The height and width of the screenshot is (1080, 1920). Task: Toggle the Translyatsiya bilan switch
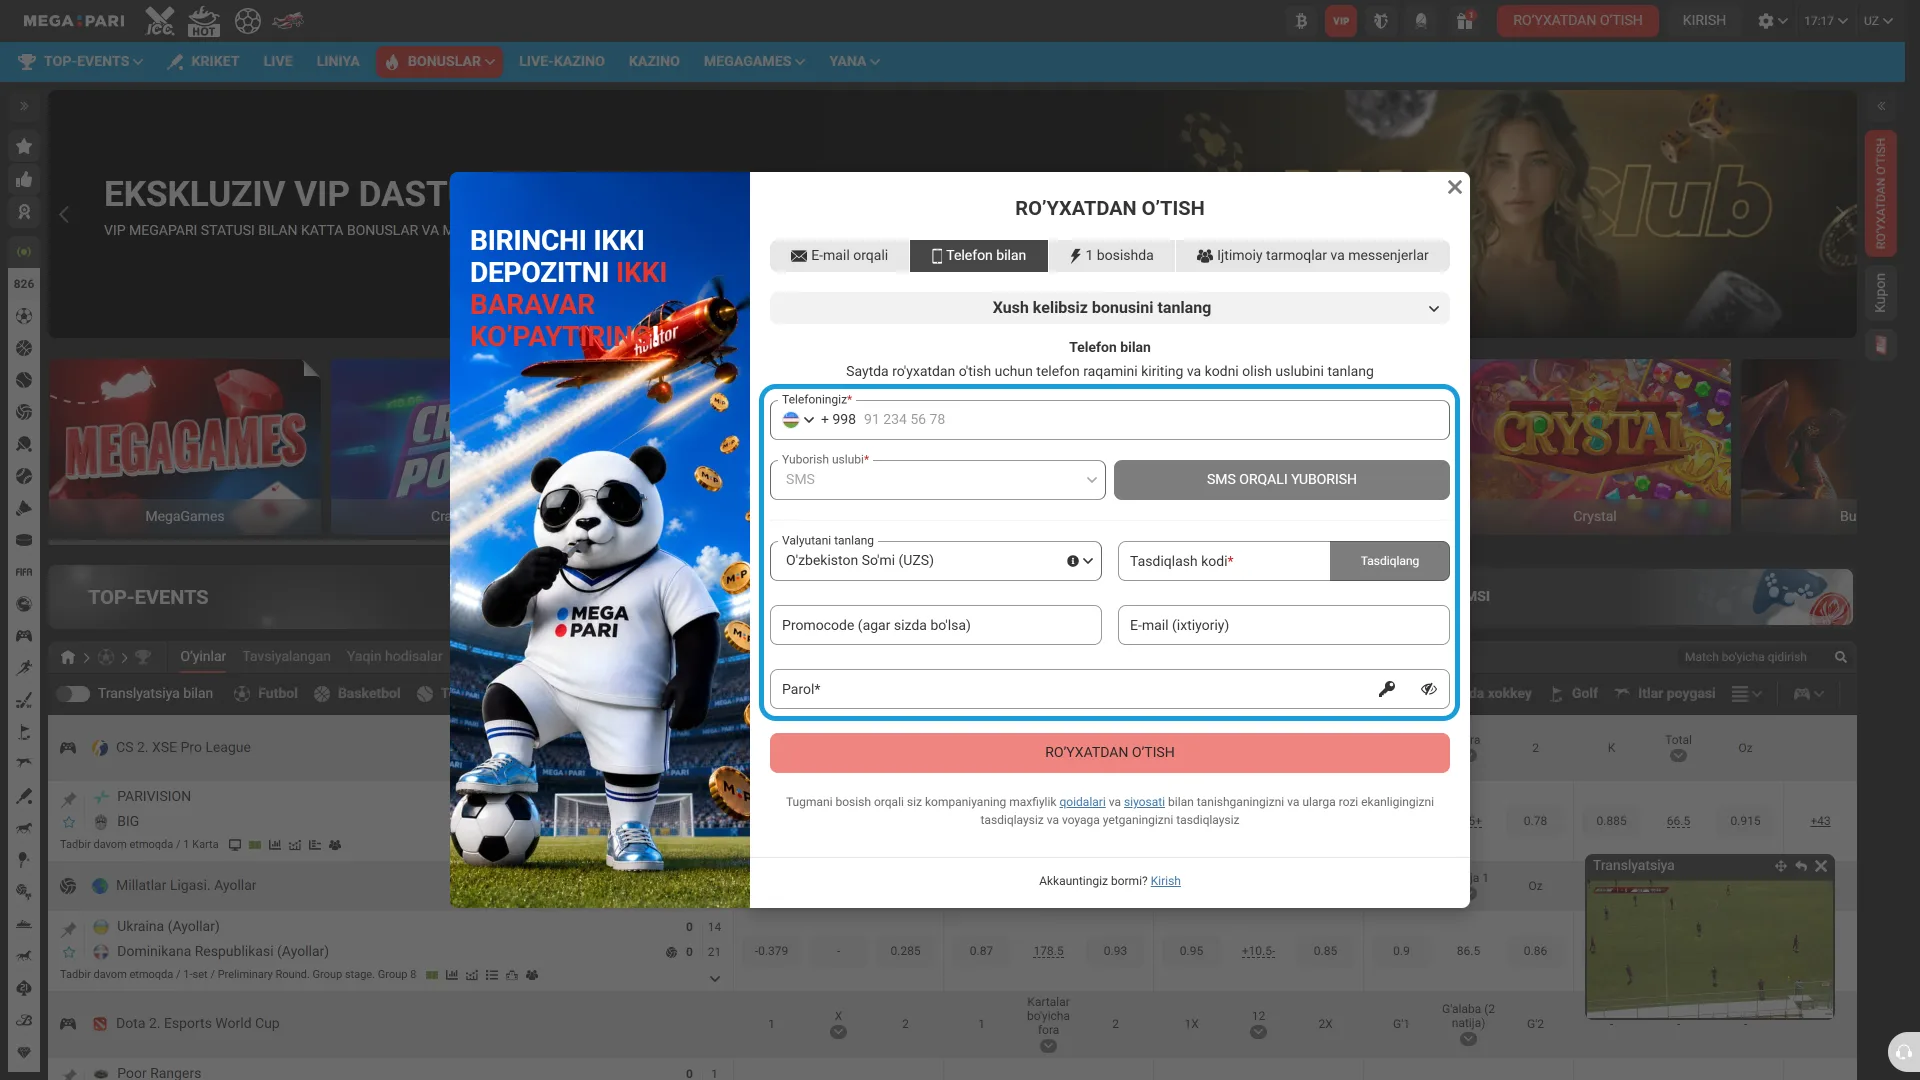73,693
